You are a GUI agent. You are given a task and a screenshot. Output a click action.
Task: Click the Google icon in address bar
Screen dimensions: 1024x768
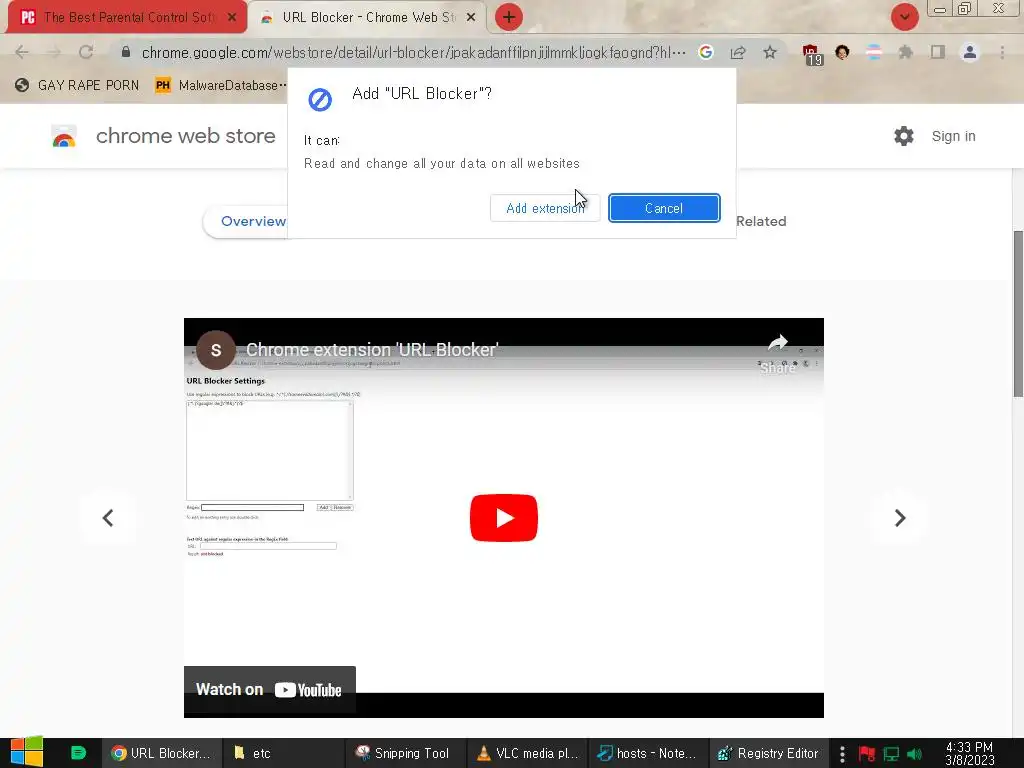(706, 52)
